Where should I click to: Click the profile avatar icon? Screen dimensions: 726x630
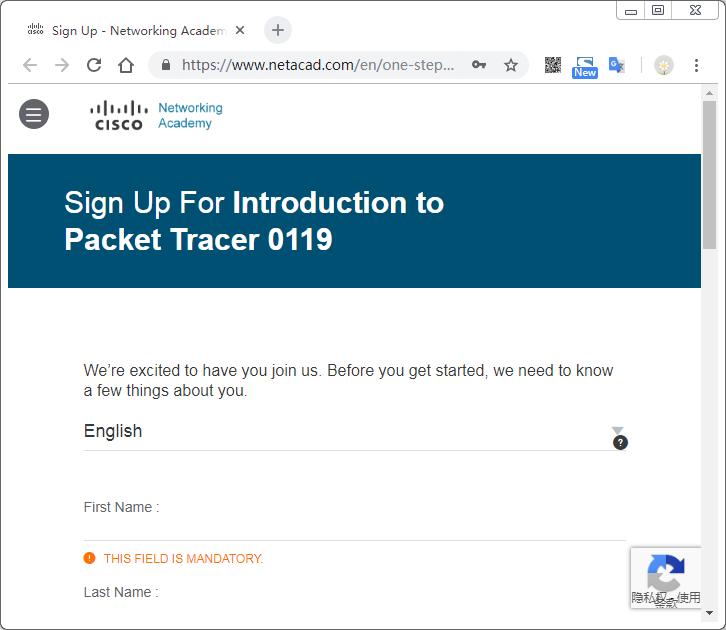[664, 65]
